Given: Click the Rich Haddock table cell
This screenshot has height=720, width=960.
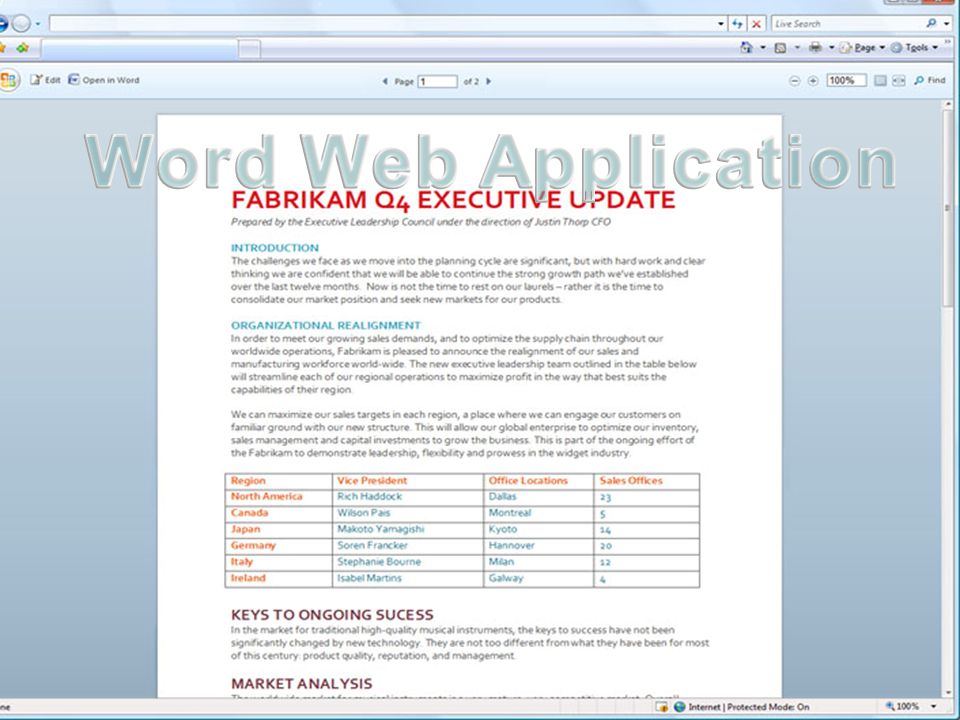Looking at the screenshot, I should [408, 497].
